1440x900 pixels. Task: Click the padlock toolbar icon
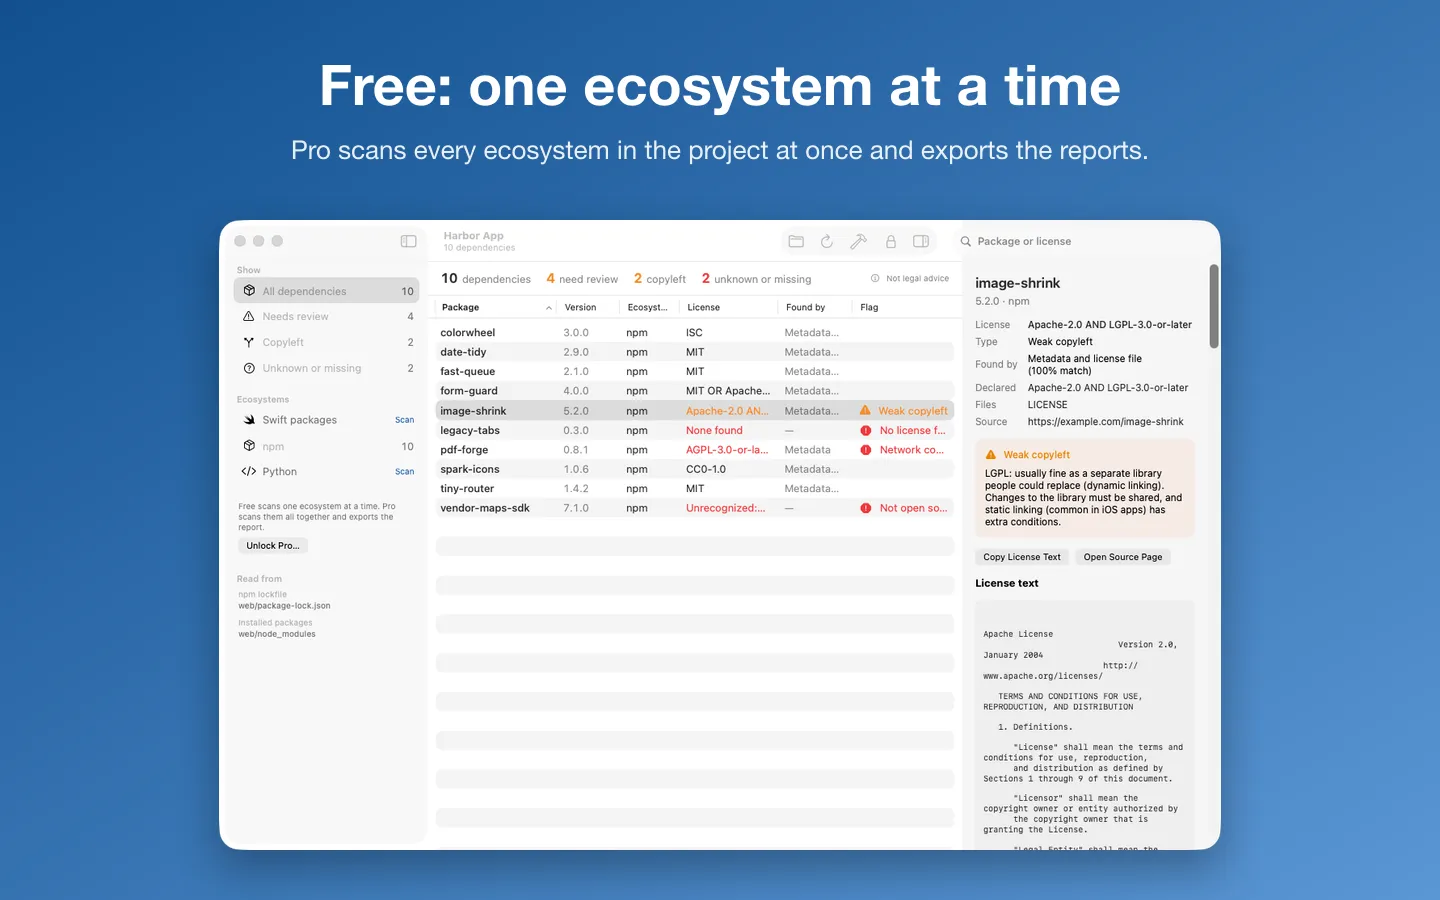pos(890,241)
